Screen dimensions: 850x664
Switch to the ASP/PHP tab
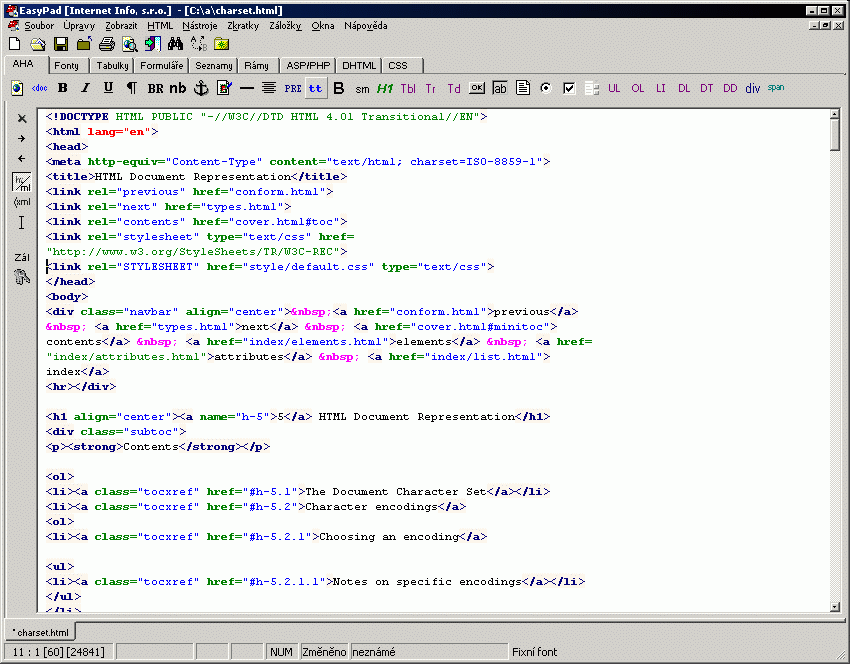(308, 66)
